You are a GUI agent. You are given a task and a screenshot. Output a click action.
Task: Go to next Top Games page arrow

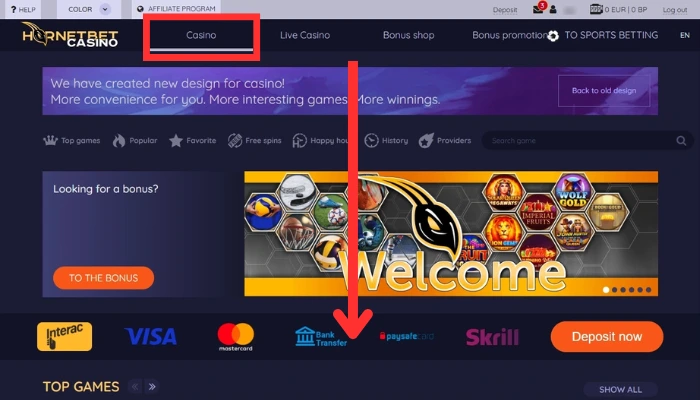coord(152,386)
